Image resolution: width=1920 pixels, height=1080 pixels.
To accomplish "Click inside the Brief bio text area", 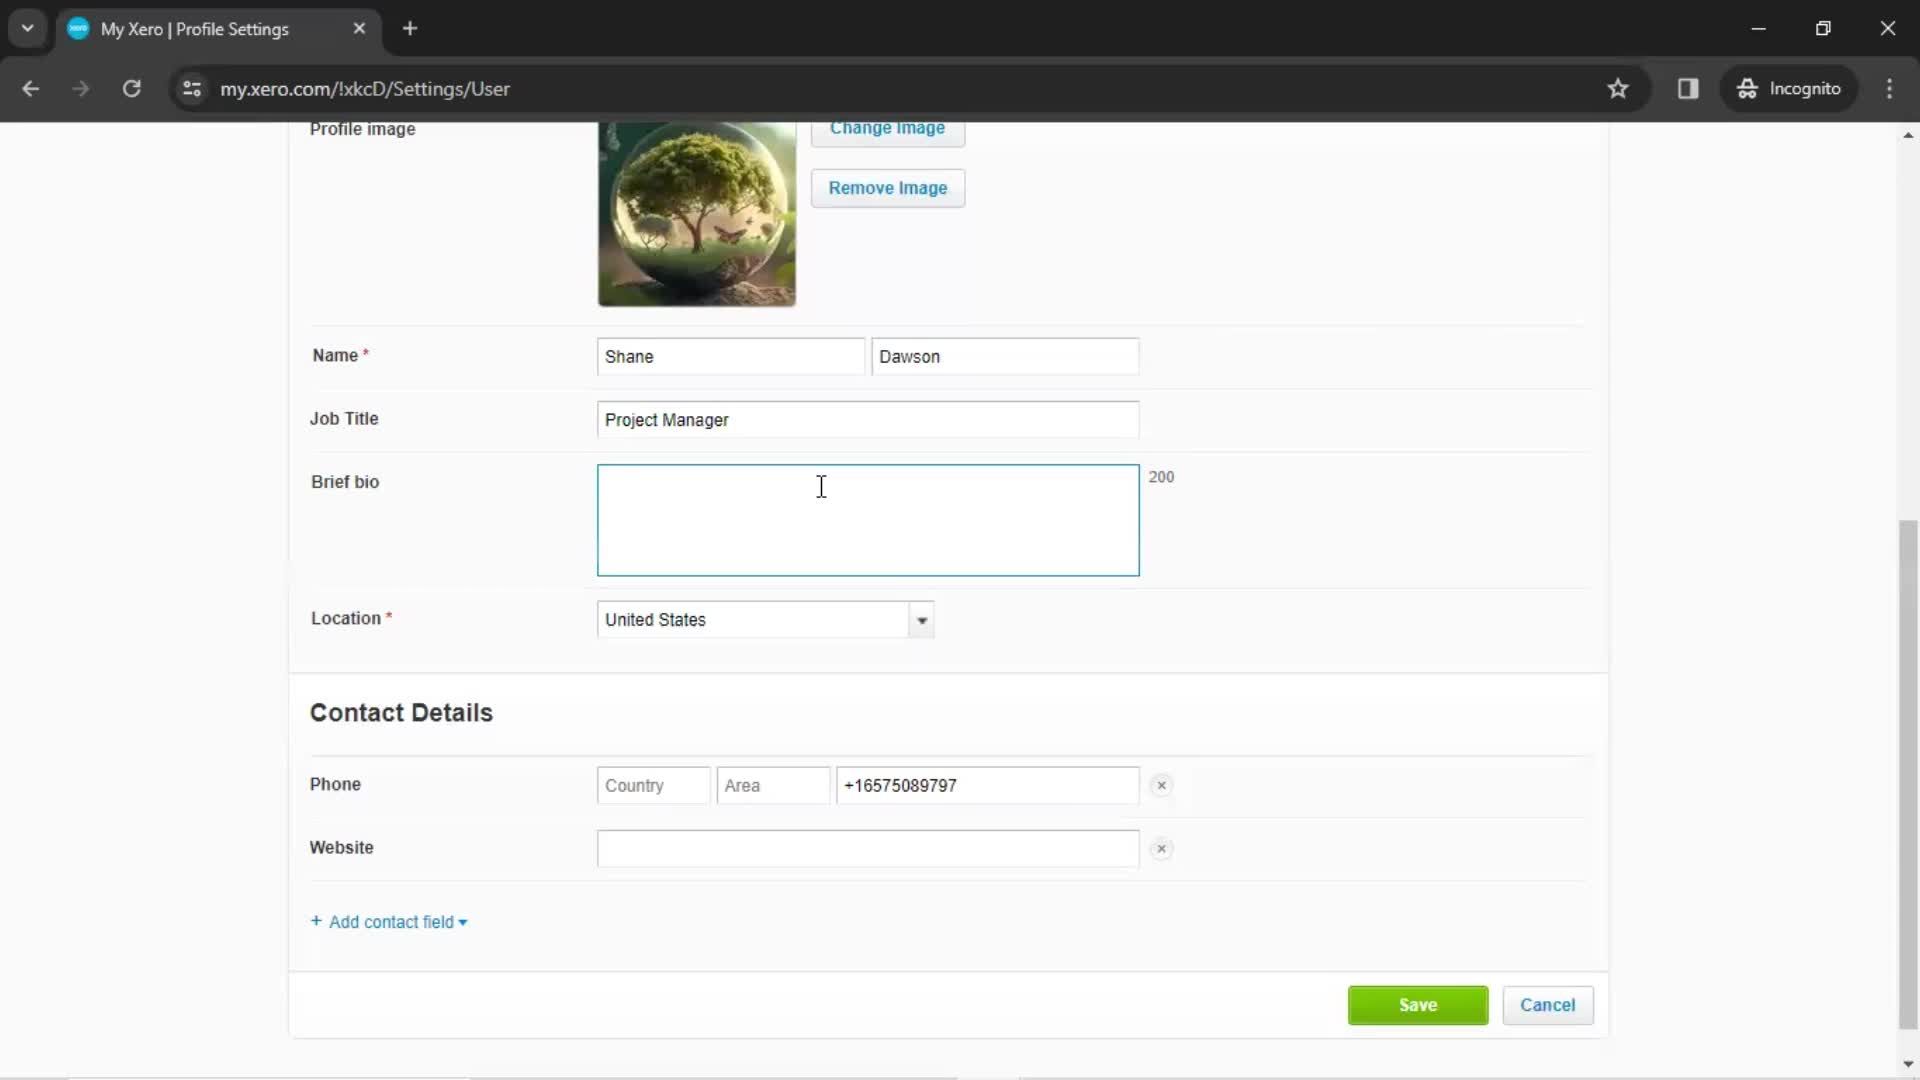I will point(868,520).
